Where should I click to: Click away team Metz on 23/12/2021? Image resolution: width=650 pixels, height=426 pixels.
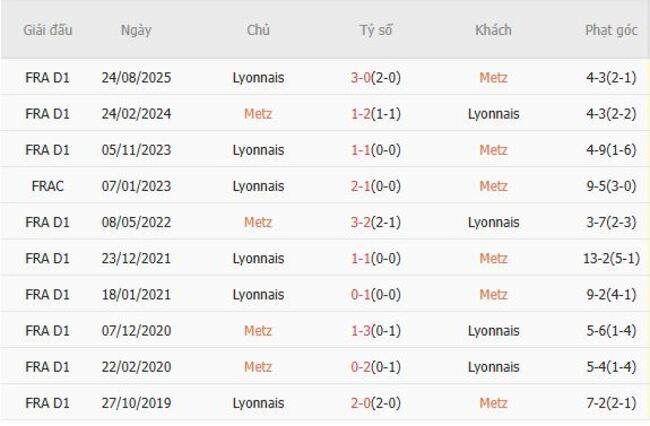click(493, 258)
